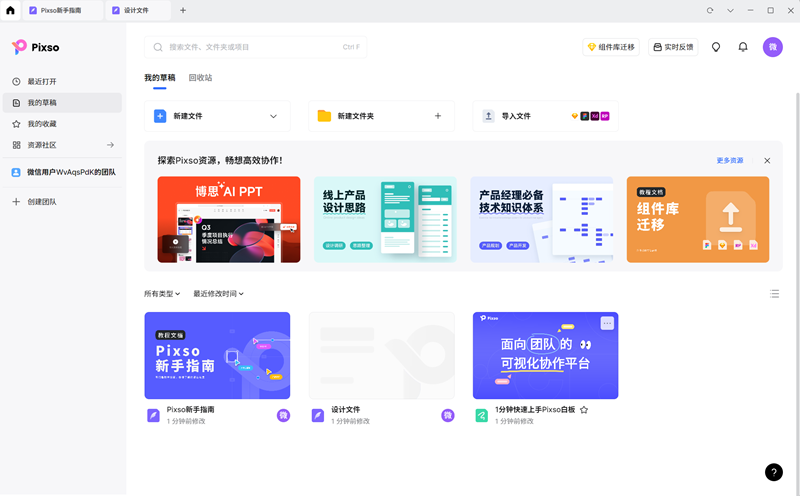800x496 pixels.
Task: Click the RP format icon on 导入文件
Action: click(x=605, y=116)
